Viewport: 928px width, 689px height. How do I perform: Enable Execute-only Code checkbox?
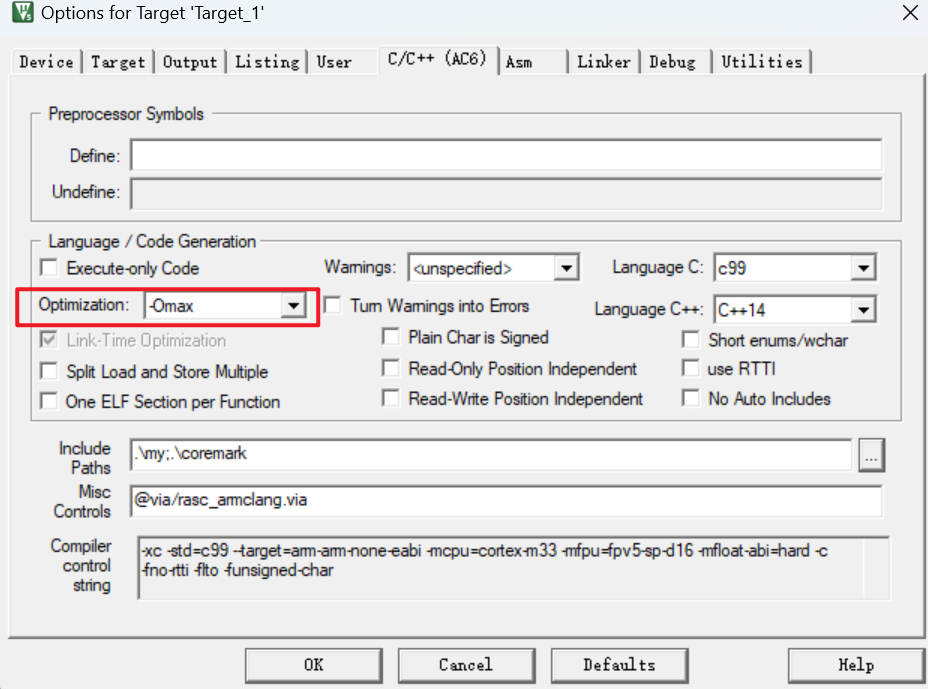(x=49, y=268)
